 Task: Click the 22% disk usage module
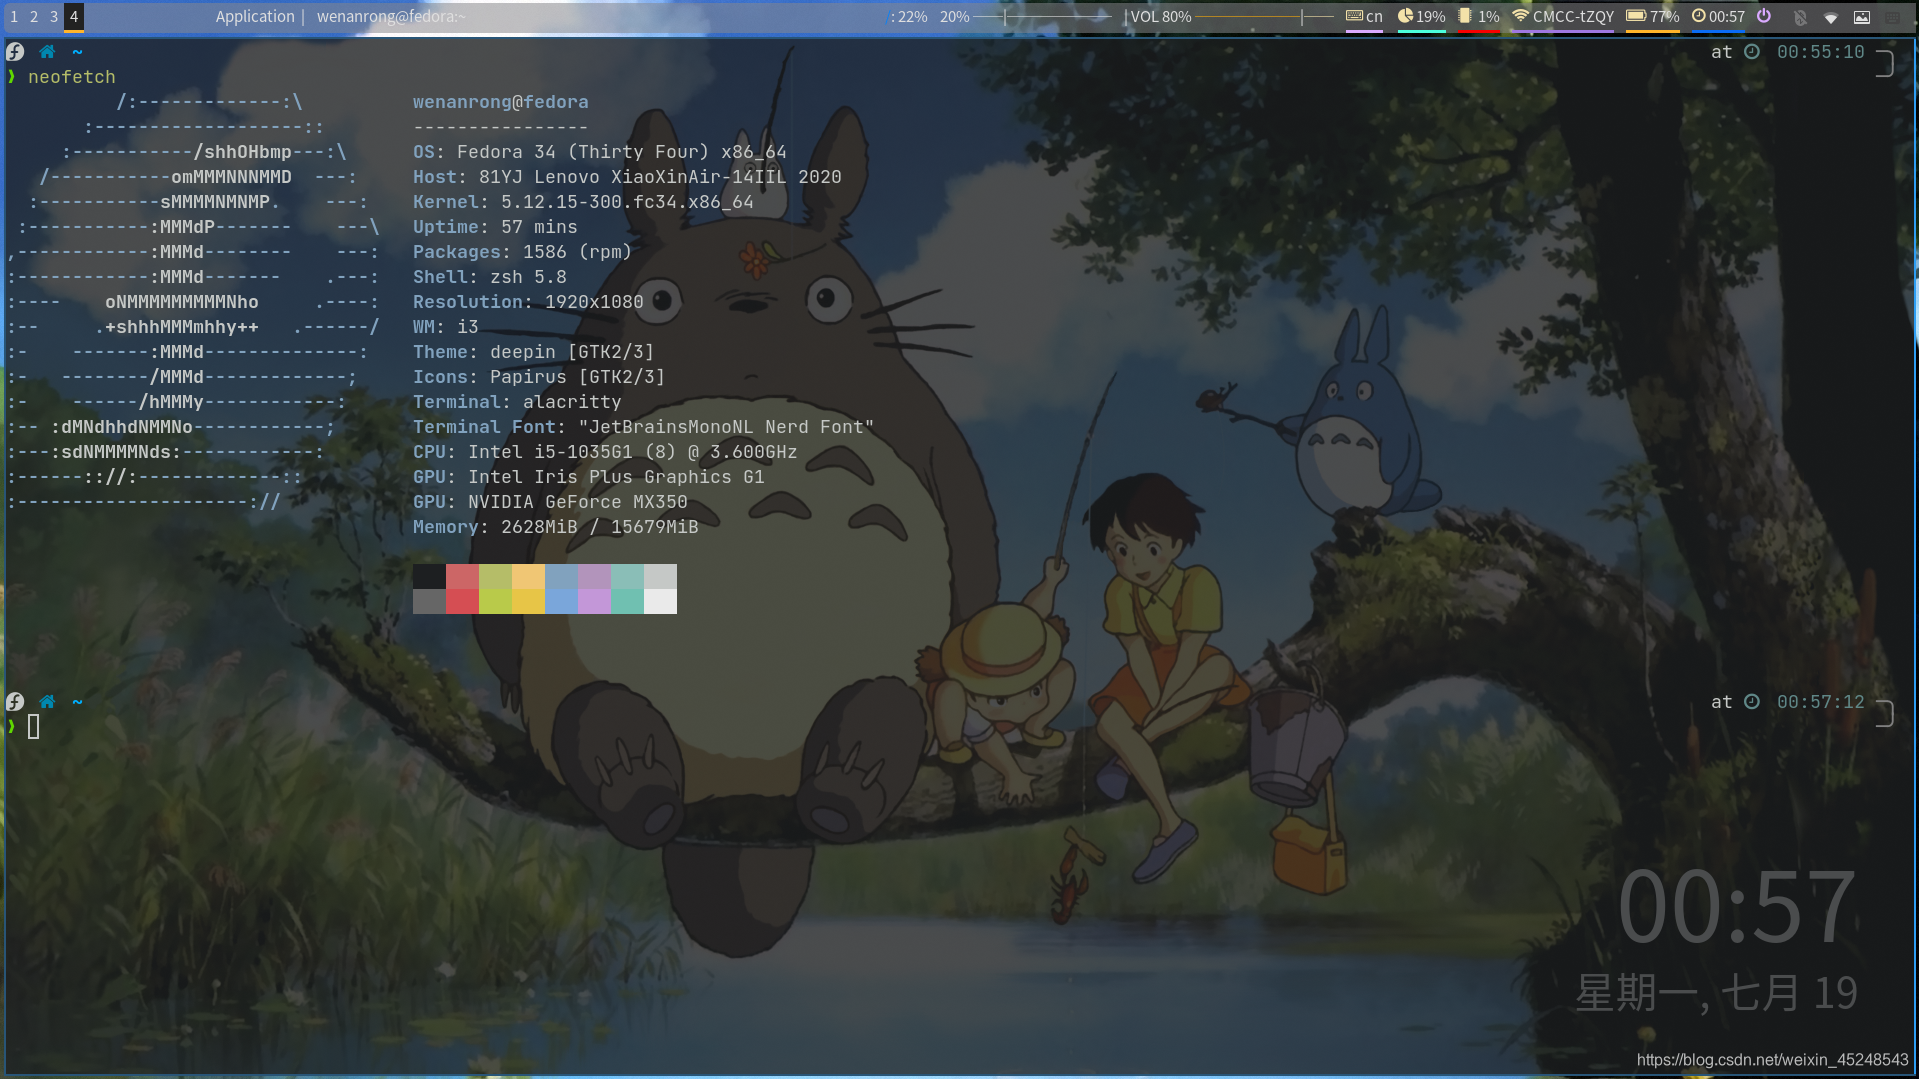point(908,16)
